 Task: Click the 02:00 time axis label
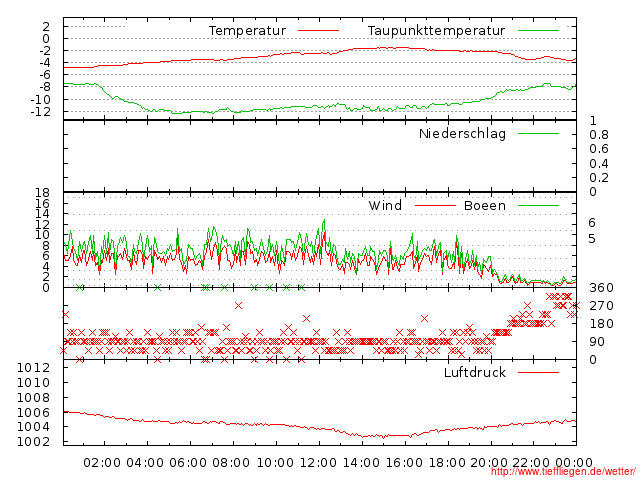pyautogui.click(x=102, y=462)
